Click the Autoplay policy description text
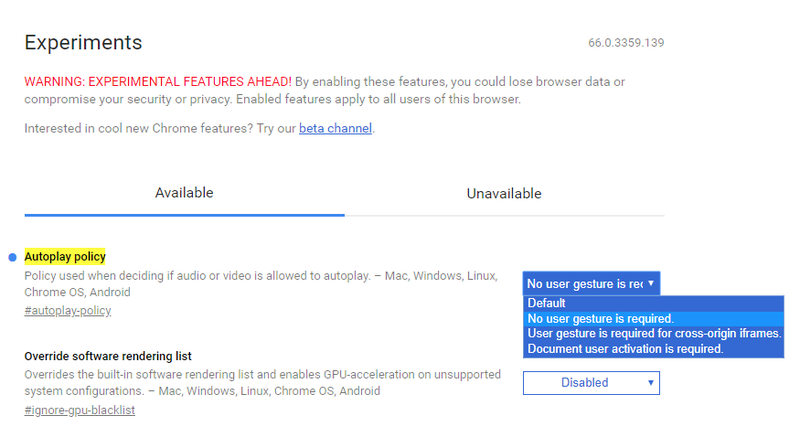The width and height of the screenshot is (800, 437). (261, 284)
